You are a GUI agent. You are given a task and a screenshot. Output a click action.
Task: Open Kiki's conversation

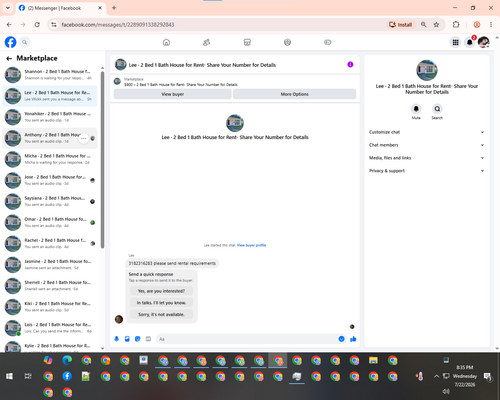tap(50, 307)
